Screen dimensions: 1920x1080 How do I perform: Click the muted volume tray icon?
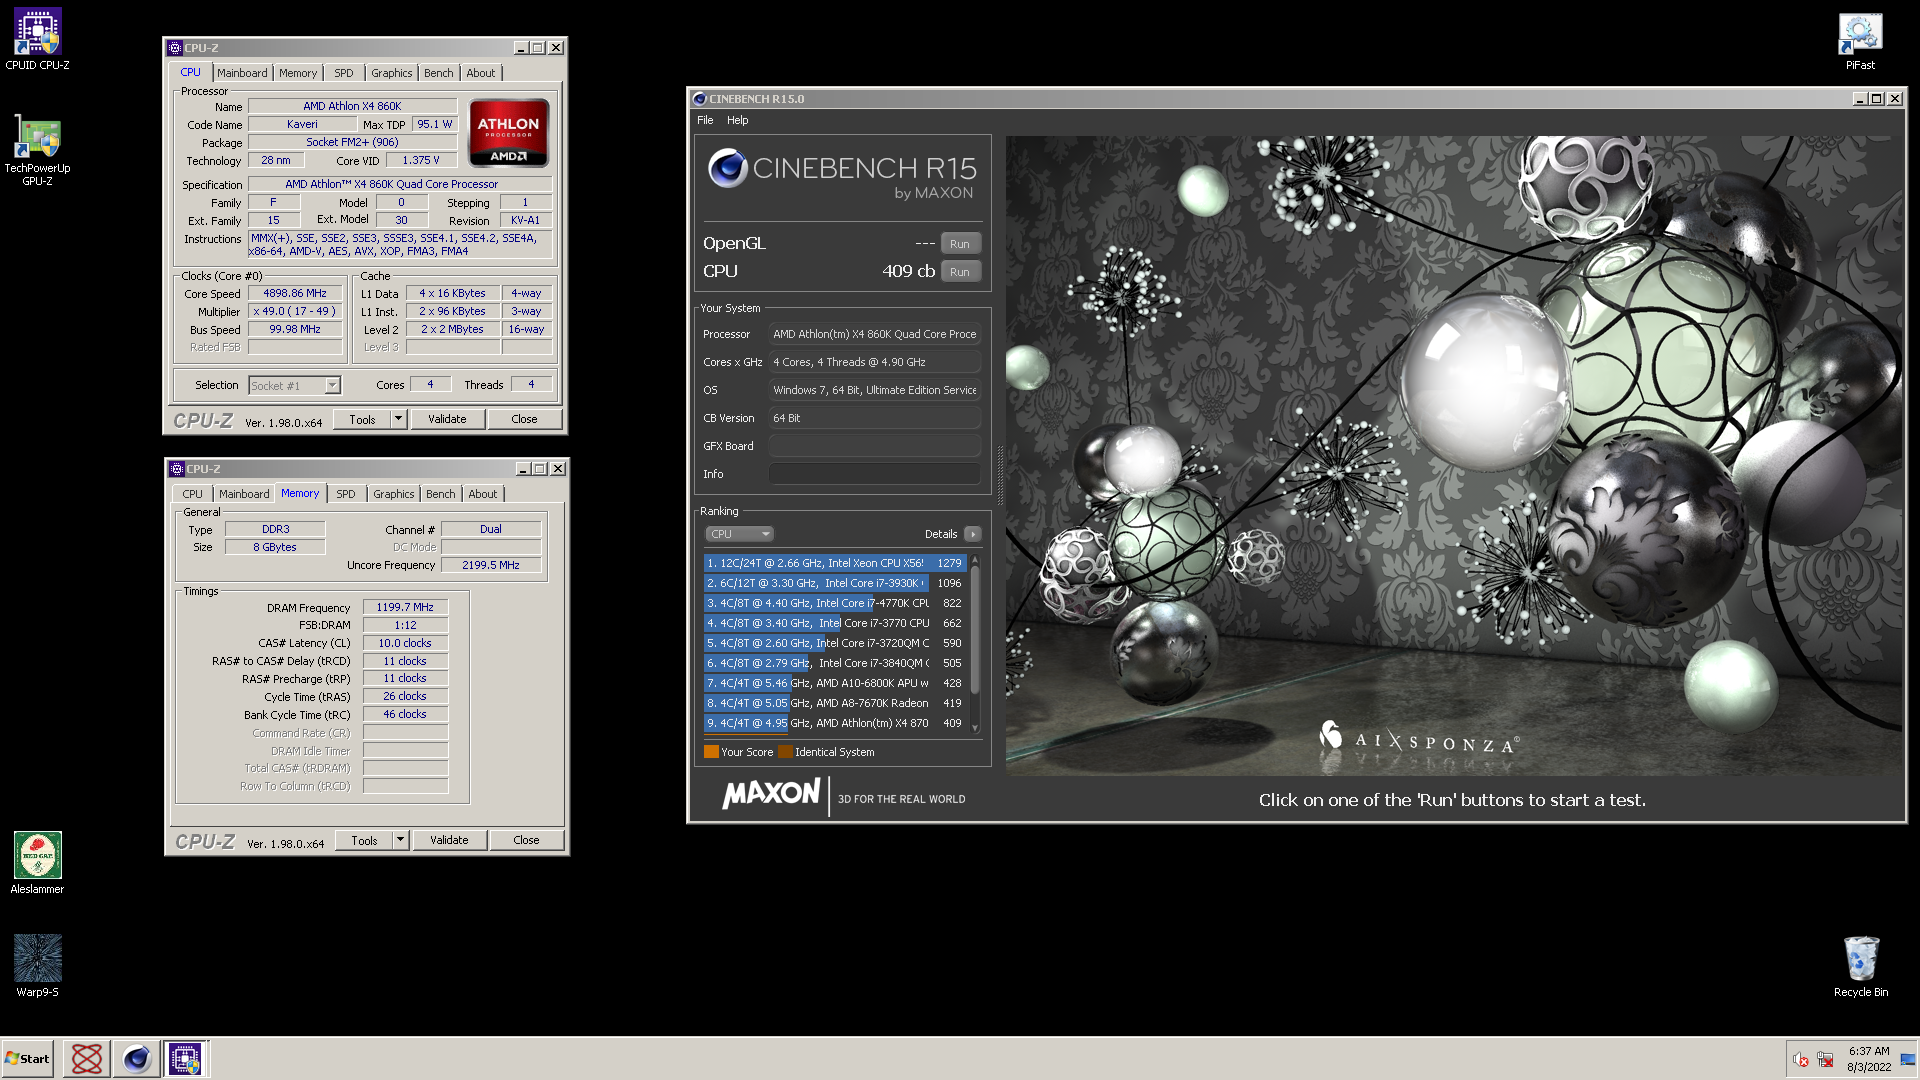(x=1801, y=1060)
